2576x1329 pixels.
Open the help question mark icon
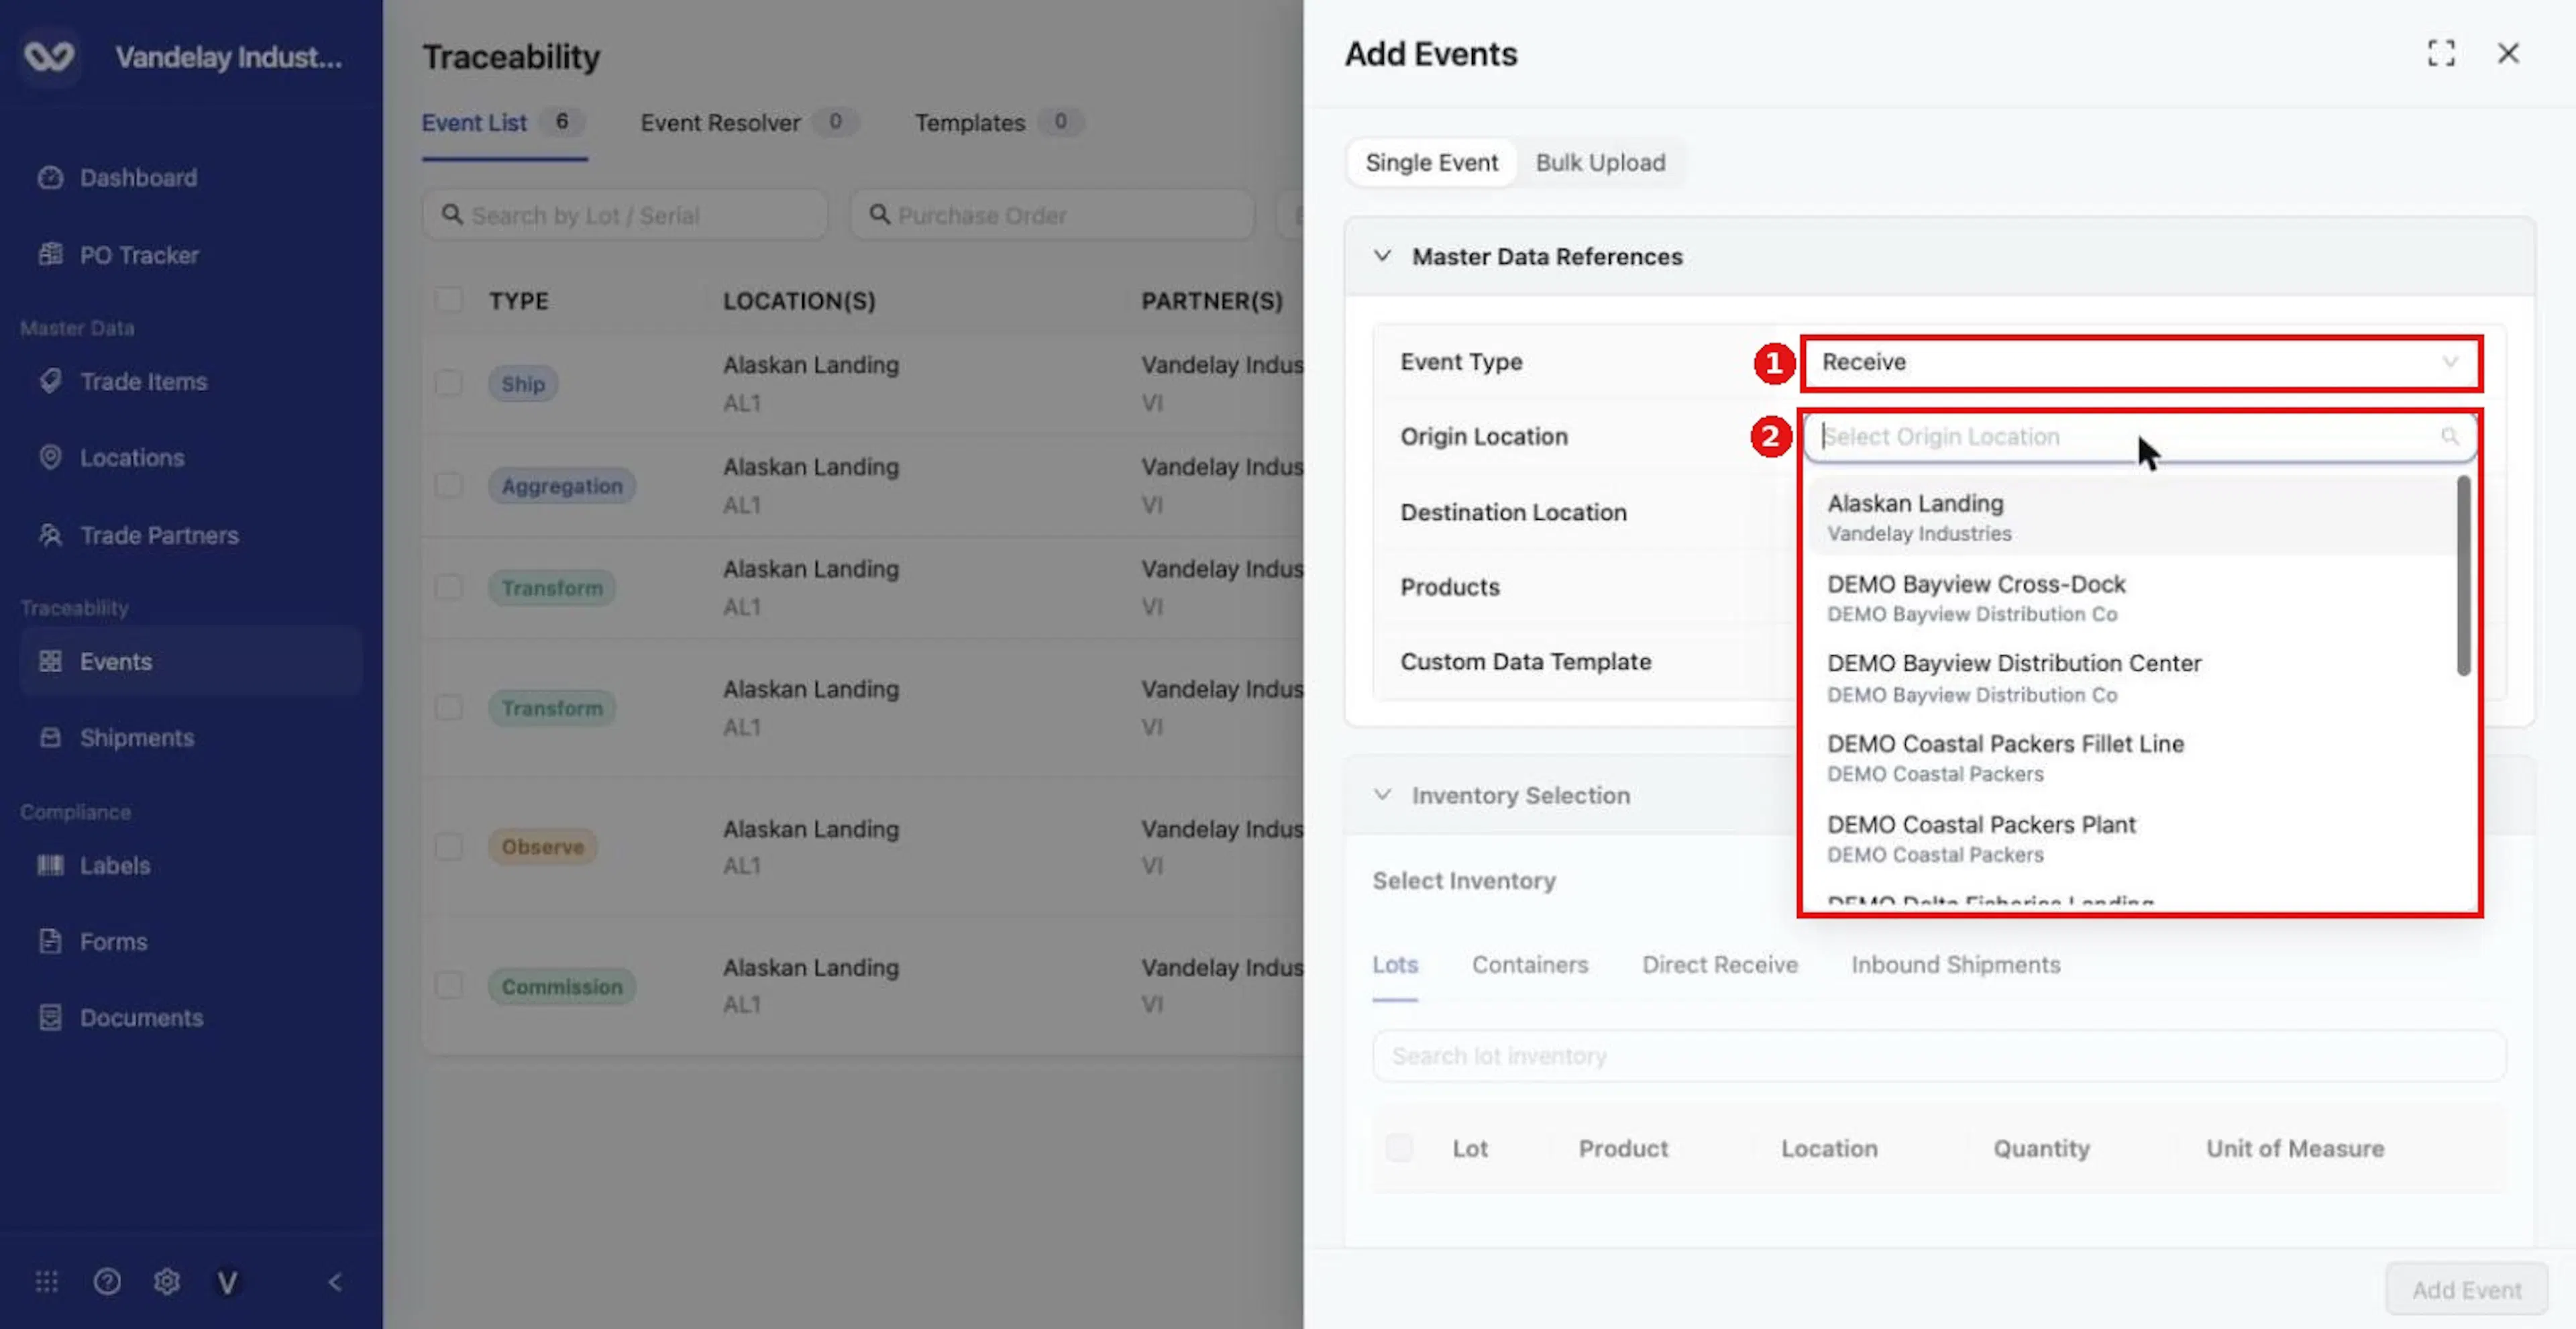[107, 1281]
